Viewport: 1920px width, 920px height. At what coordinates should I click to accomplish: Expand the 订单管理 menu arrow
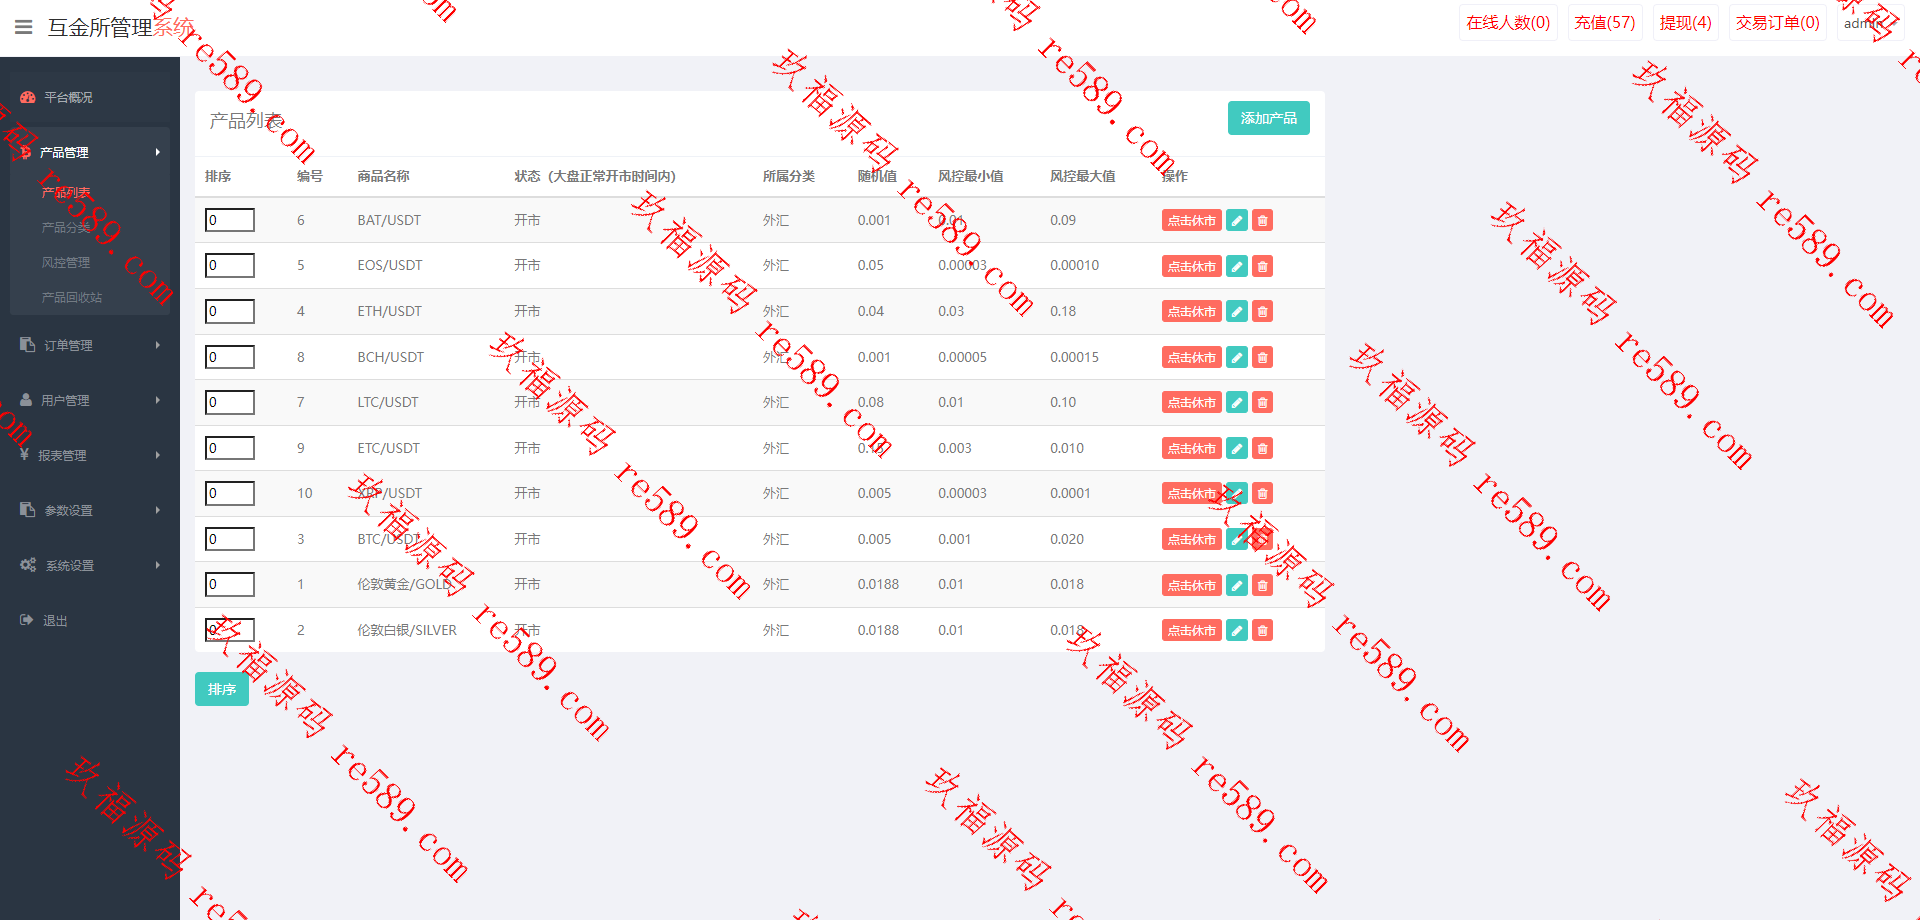tap(157, 345)
